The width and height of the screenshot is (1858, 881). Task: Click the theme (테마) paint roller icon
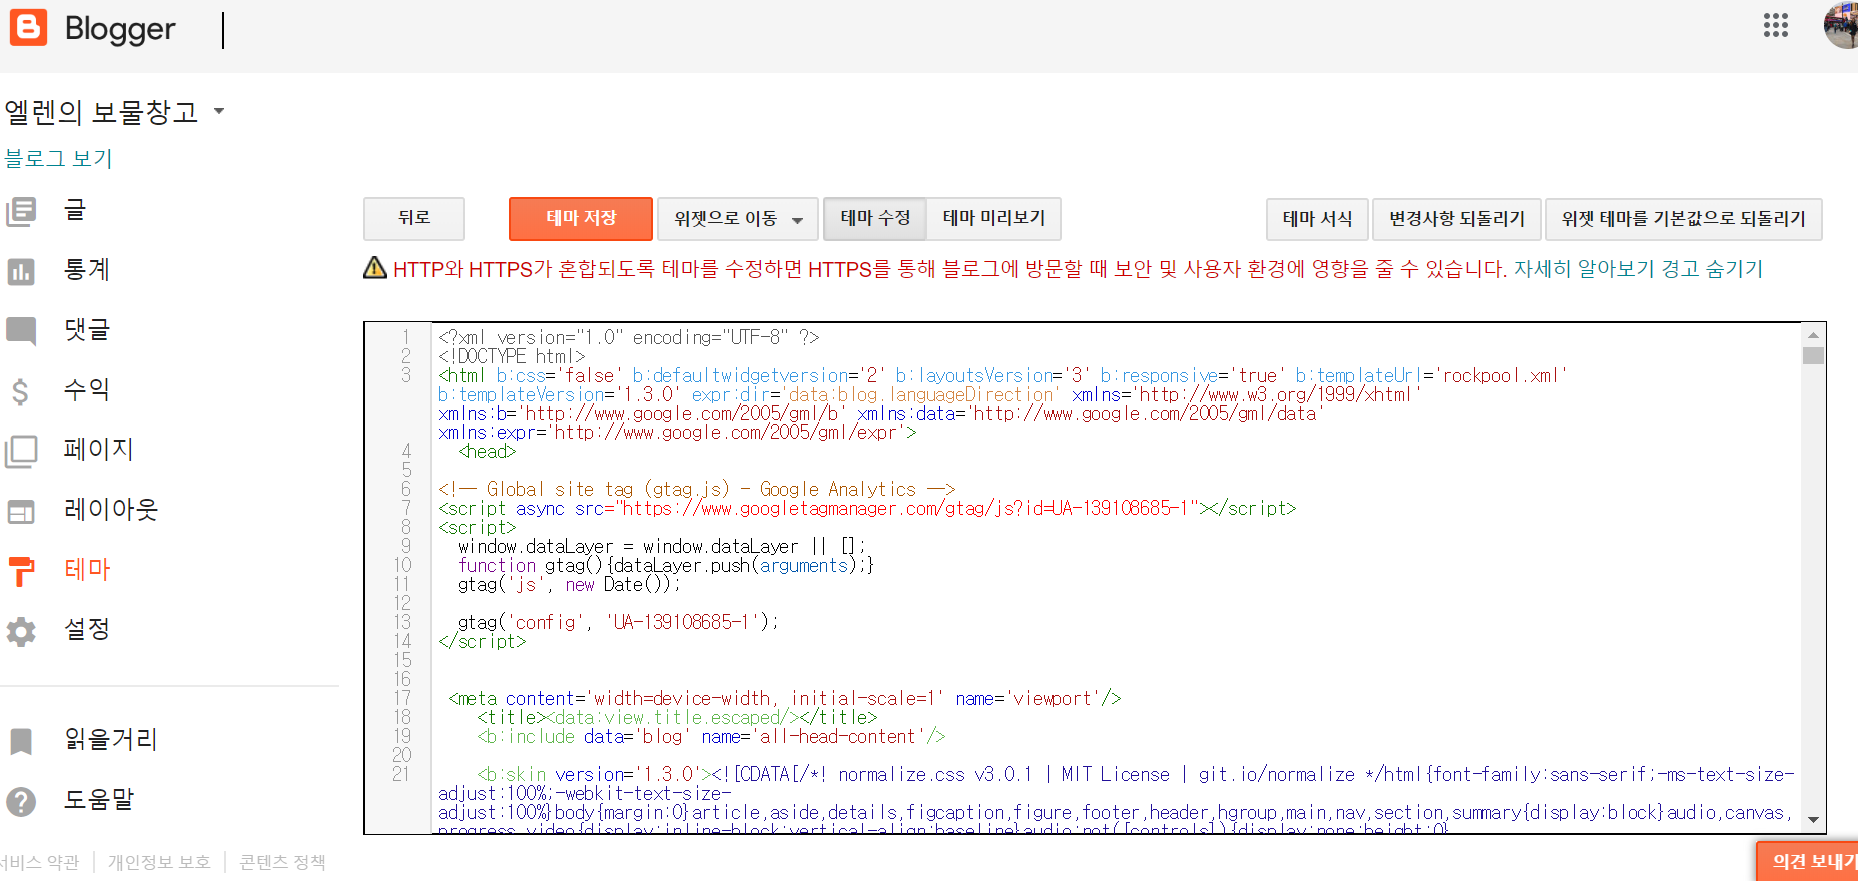coord(21,571)
